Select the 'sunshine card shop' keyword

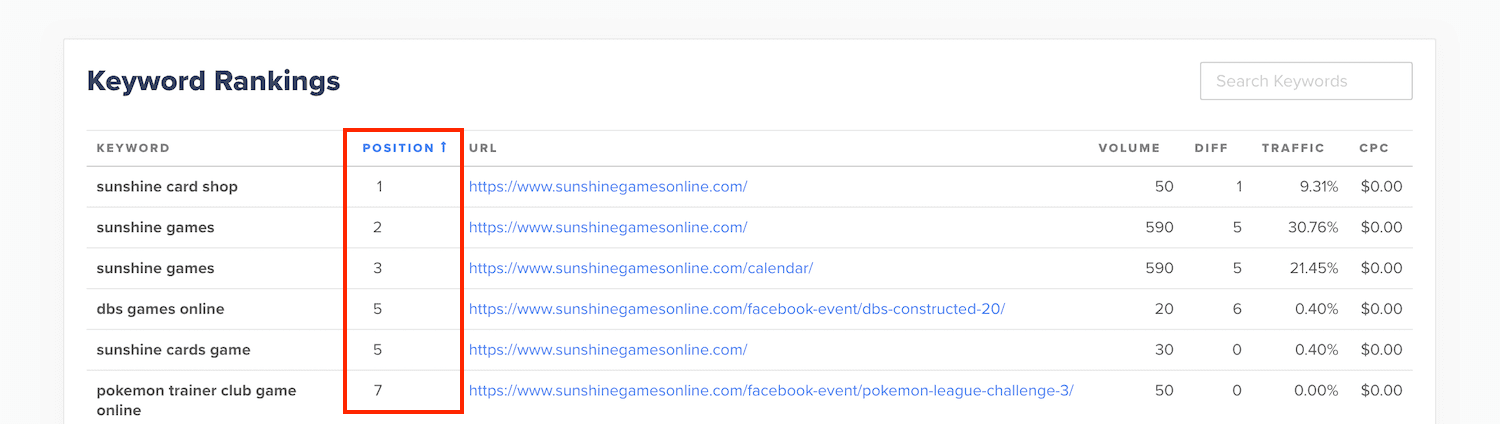(167, 187)
